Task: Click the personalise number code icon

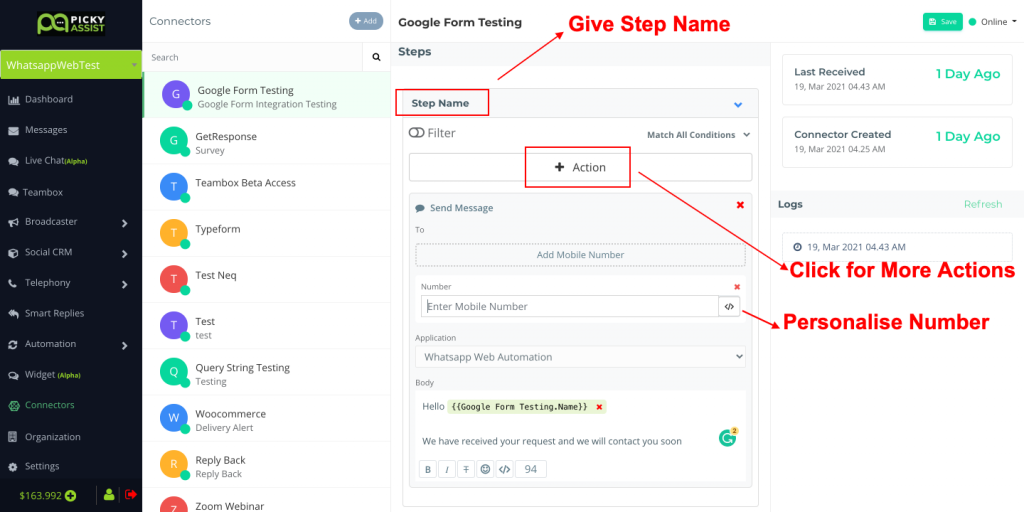Action: [x=729, y=306]
